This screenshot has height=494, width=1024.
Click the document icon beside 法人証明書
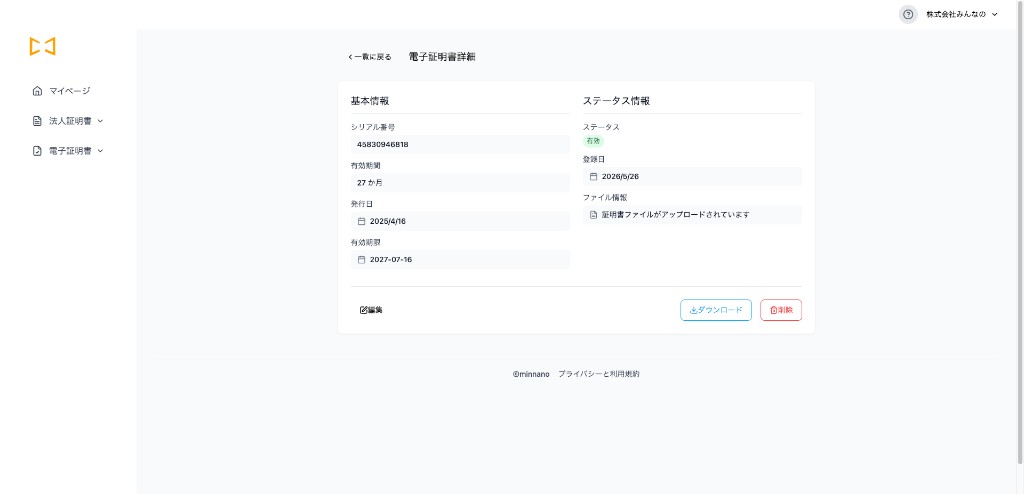tap(37, 121)
